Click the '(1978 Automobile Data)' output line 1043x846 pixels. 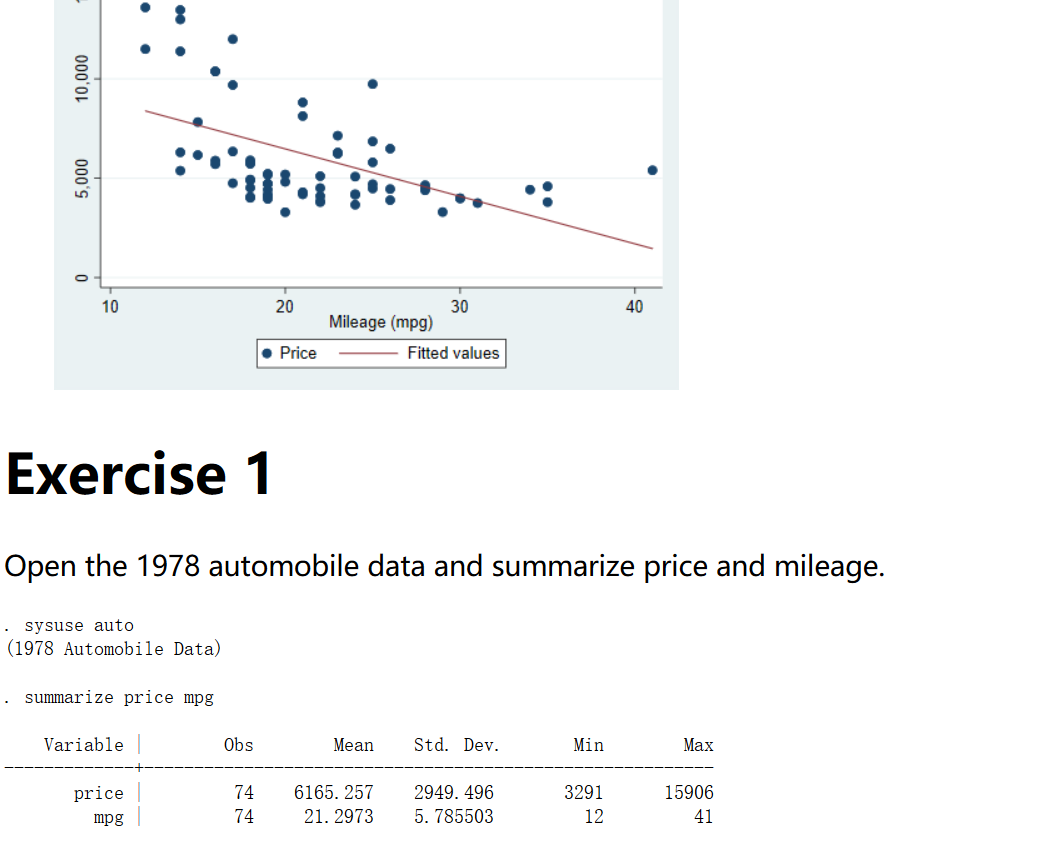[x=113, y=649]
